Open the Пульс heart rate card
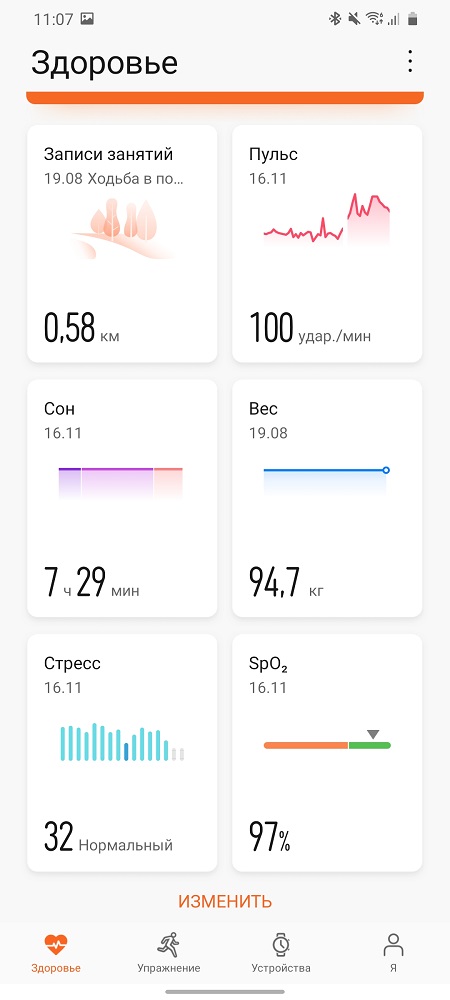This screenshot has height=1000, width=450. 327,244
